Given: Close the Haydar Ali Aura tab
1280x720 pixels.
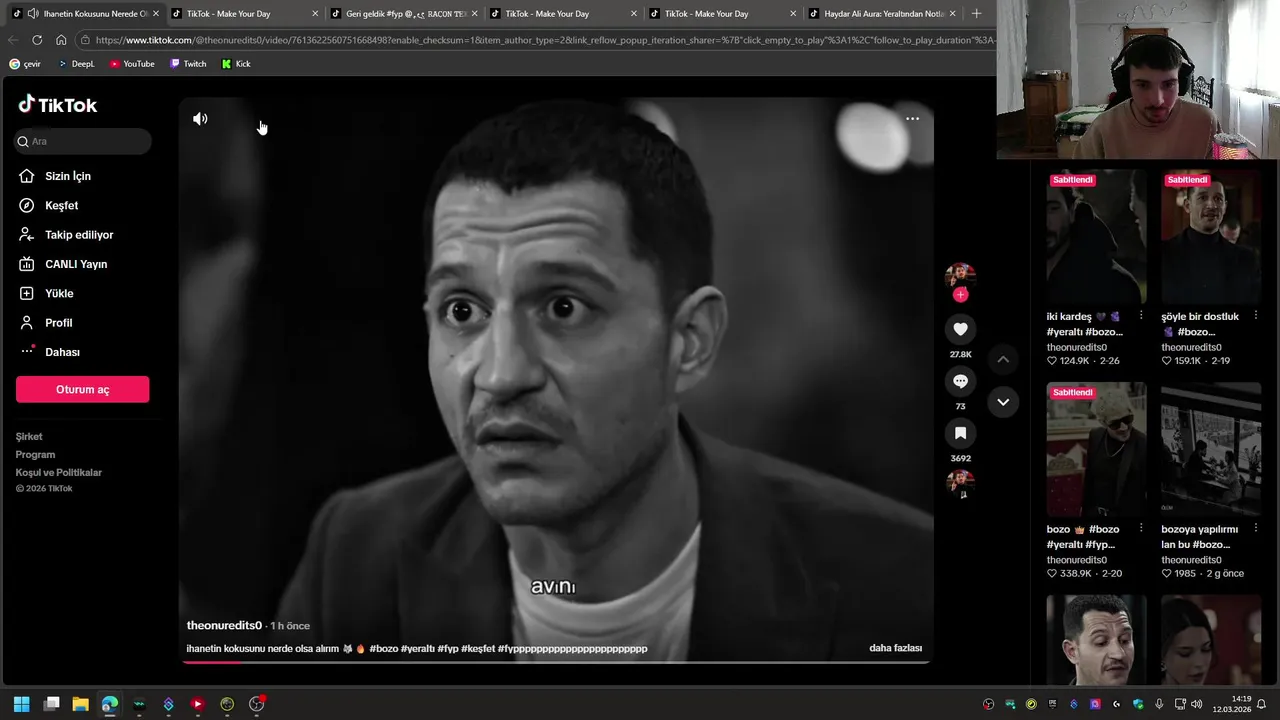Looking at the screenshot, I should pos(953,14).
